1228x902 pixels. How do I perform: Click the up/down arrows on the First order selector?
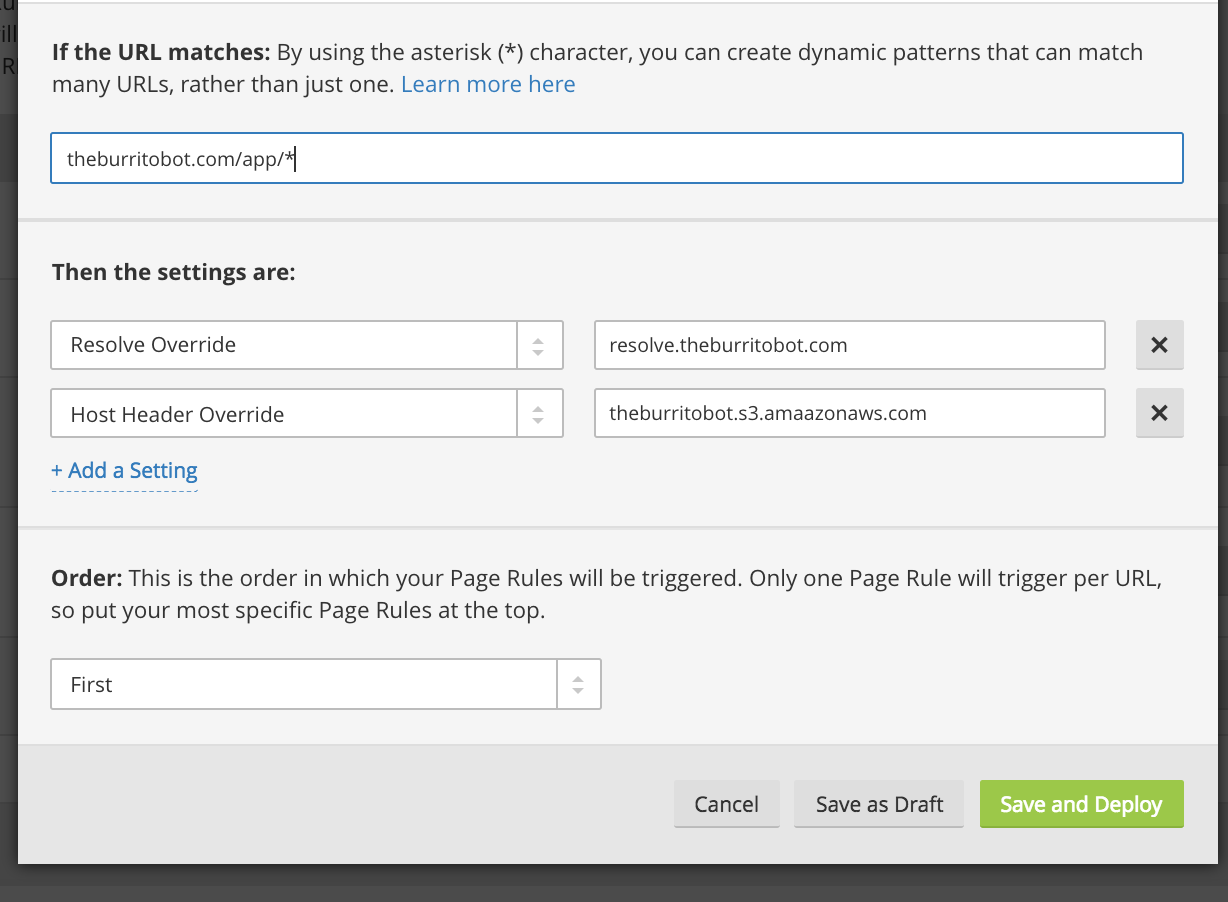pyautogui.click(x=578, y=685)
